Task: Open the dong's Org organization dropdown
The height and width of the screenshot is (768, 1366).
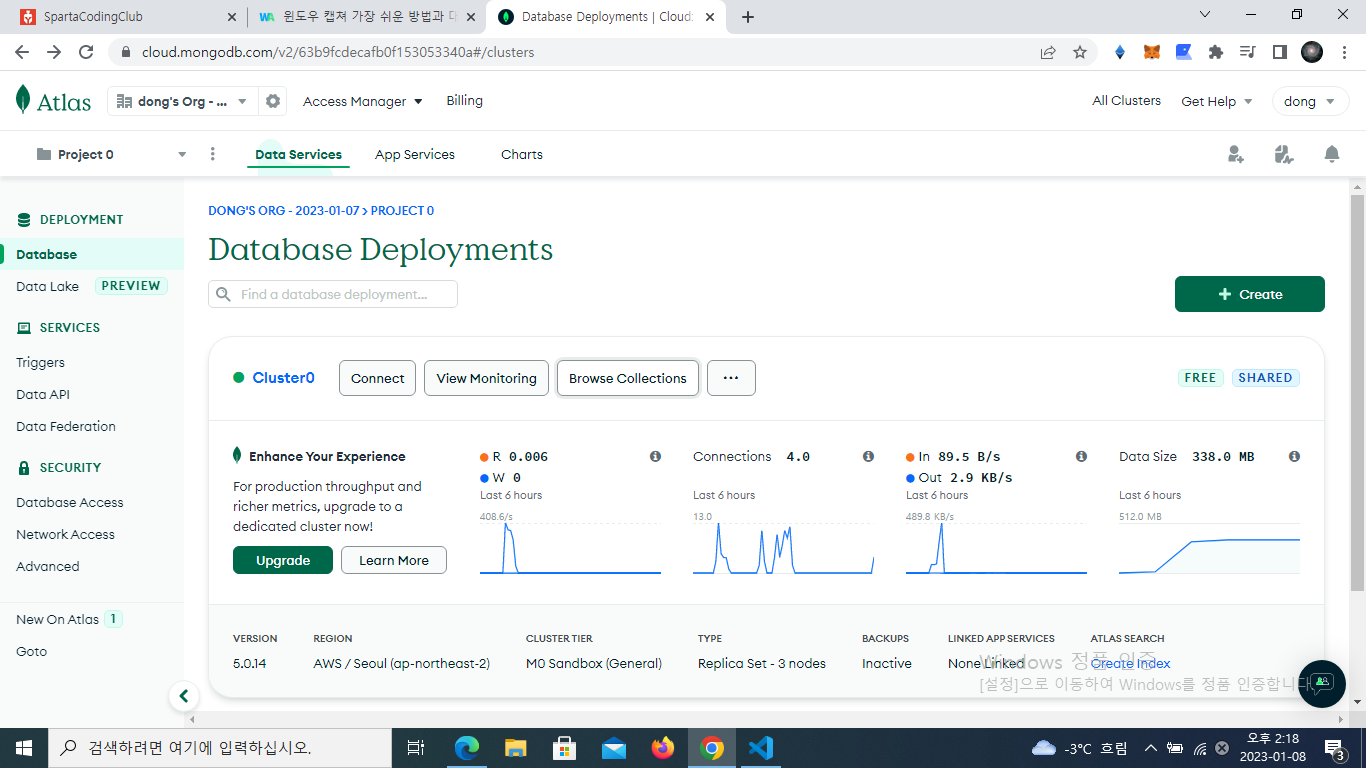Action: click(x=182, y=101)
